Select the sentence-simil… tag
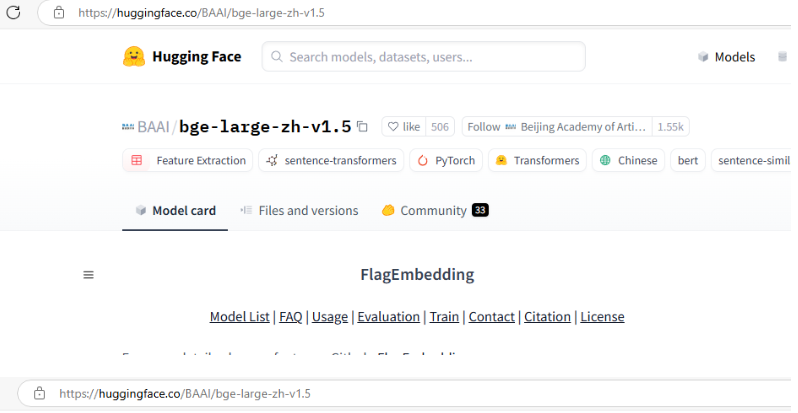798x413 pixels. pos(751,160)
